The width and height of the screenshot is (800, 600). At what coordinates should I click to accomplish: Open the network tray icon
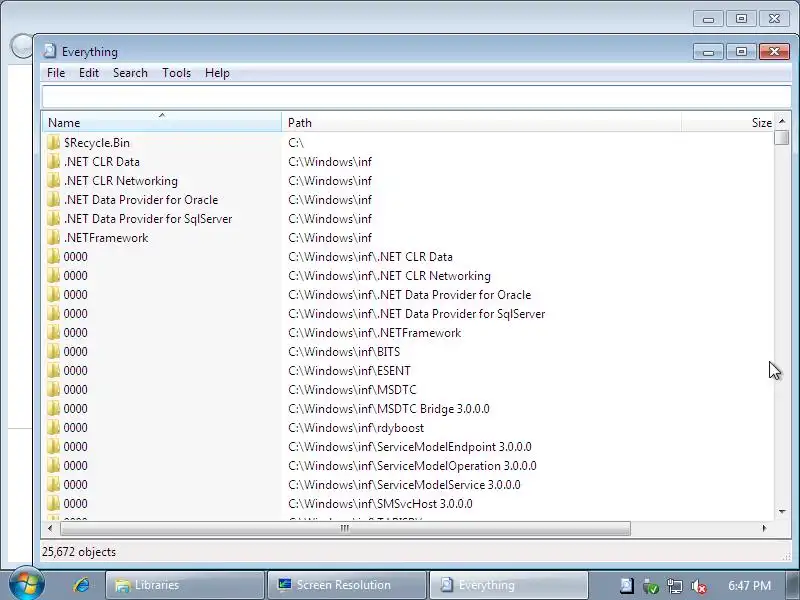click(674, 586)
